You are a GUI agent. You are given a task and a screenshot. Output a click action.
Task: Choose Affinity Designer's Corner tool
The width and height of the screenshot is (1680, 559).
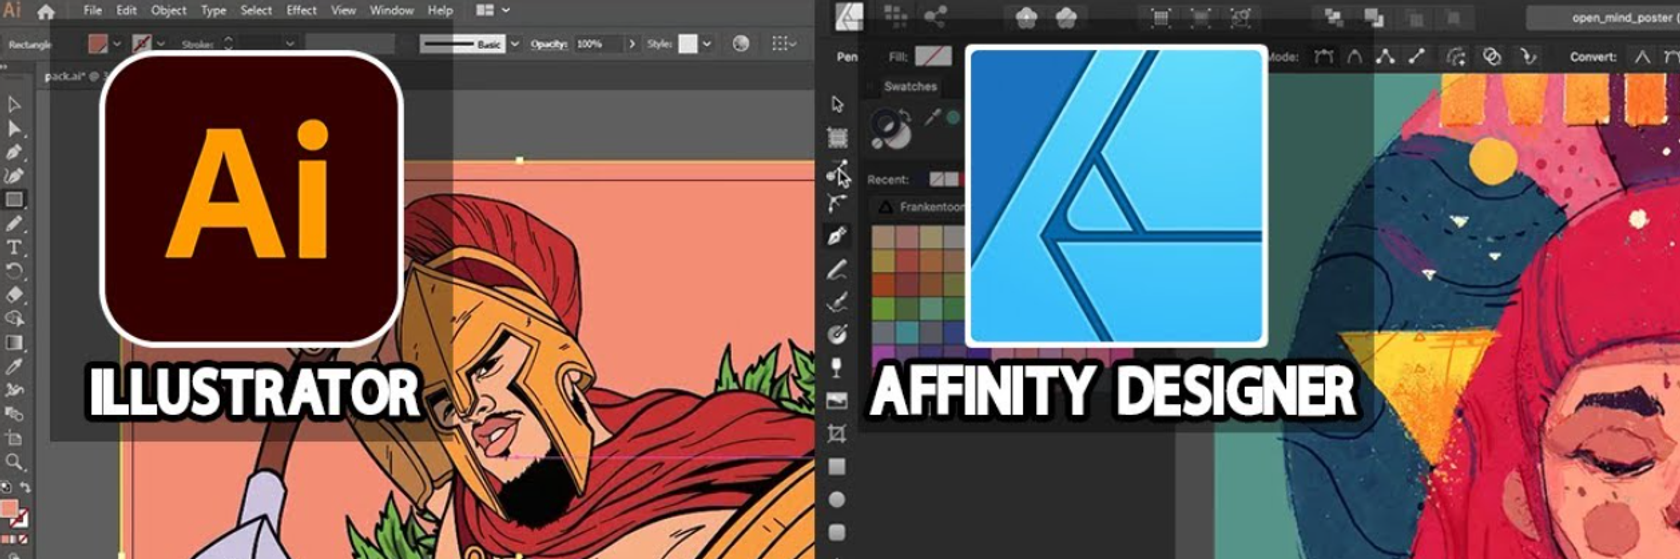[x=838, y=204]
